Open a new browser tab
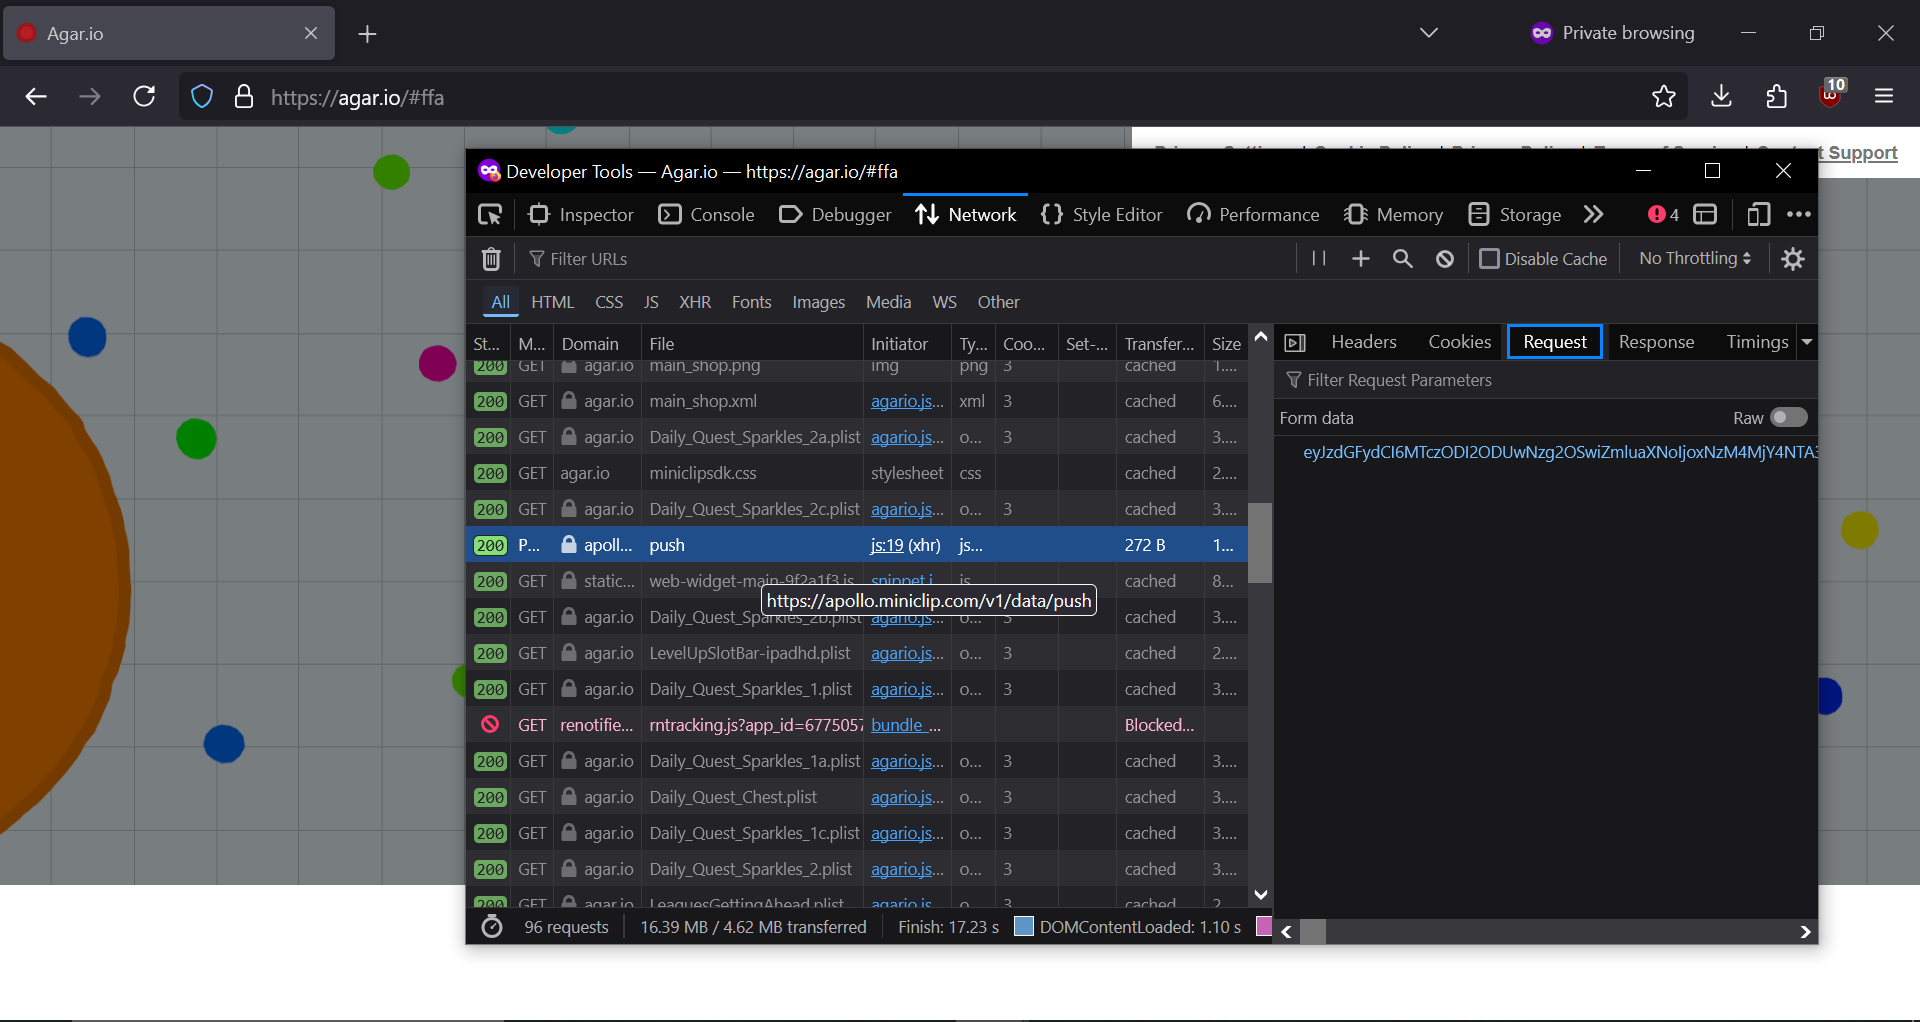The height and width of the screenshot is (1022, 1920). [368, 34]
